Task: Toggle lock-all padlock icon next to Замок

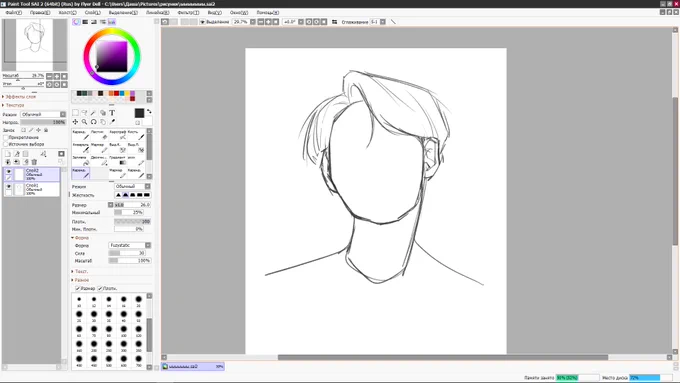Action: coord(46,130)
